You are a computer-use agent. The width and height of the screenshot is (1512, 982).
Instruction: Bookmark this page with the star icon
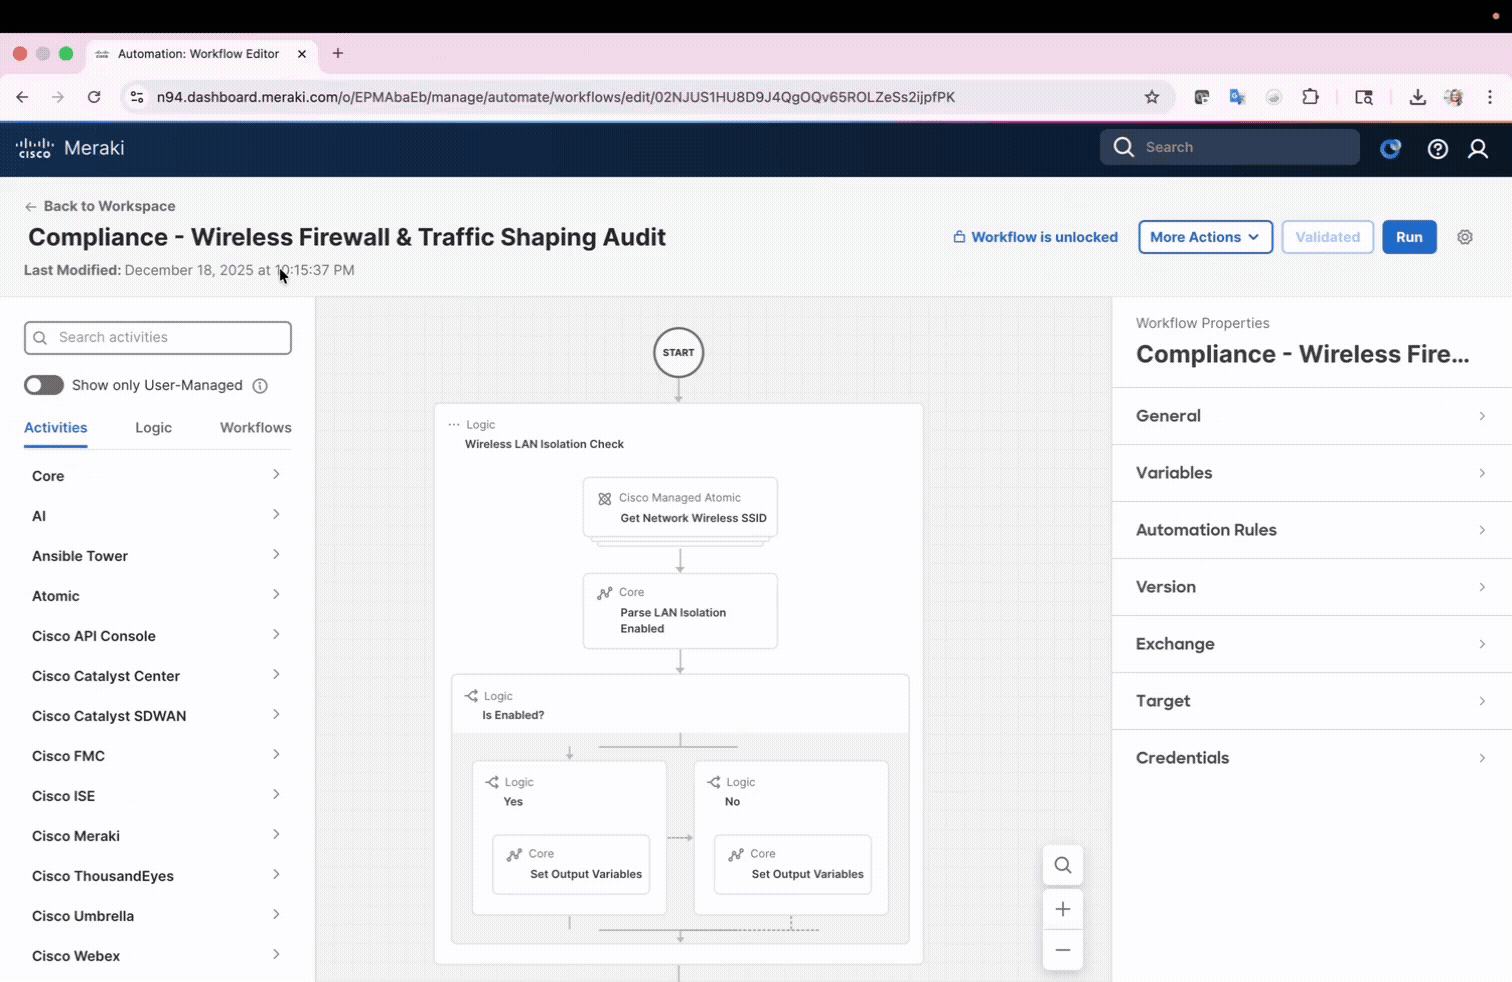pos(1151,97)
